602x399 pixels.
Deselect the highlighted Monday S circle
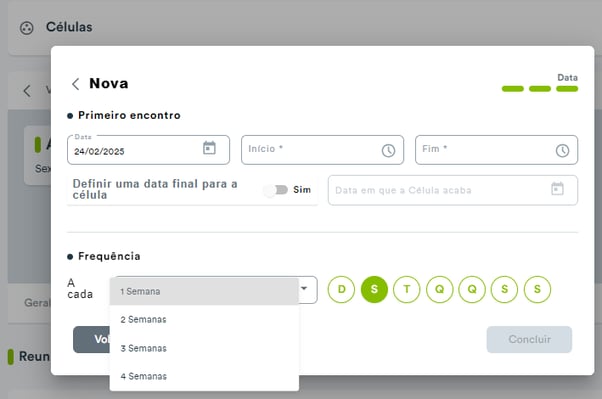(x=374, y=289)
